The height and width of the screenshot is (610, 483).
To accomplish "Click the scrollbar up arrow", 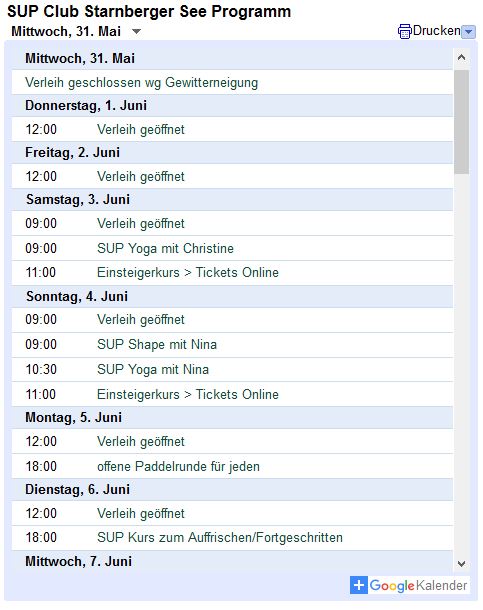I will tap(462, 58).
